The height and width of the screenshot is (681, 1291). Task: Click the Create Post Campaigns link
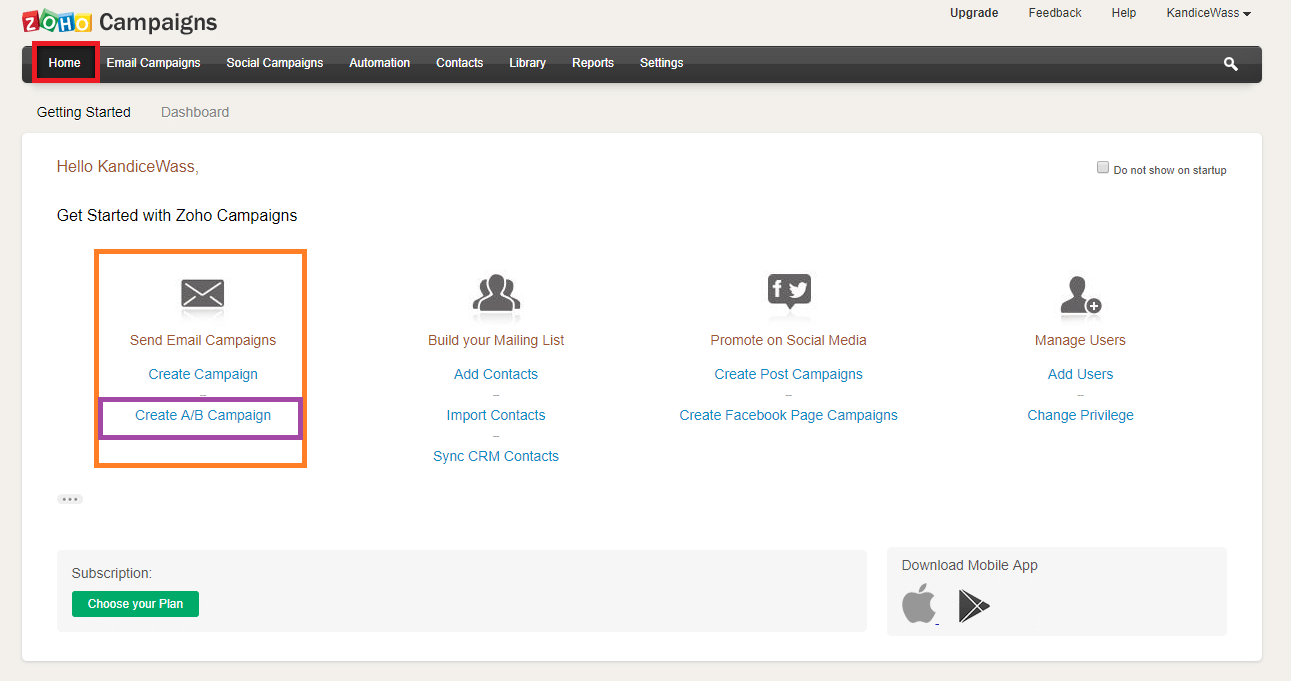[789, 374]
